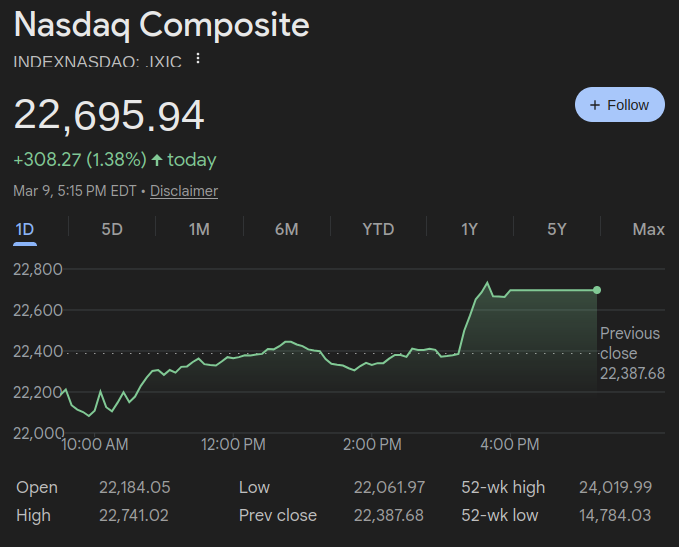
Task: Click the Open value 22,184.05
Action: click(x=135, y=488)
